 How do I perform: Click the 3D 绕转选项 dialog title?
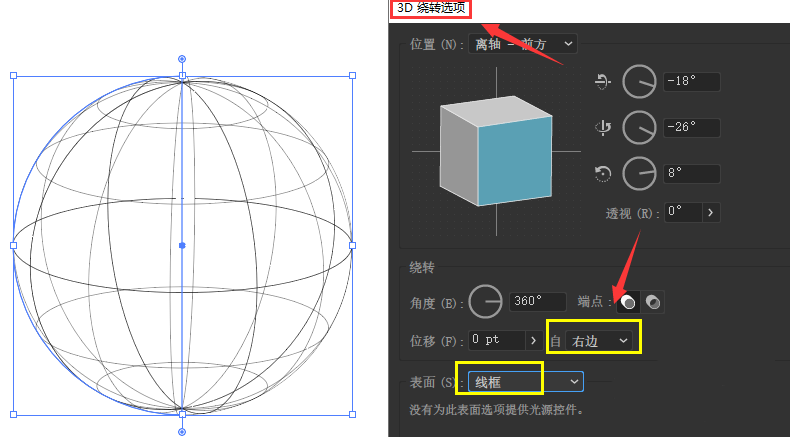point(431,9)
